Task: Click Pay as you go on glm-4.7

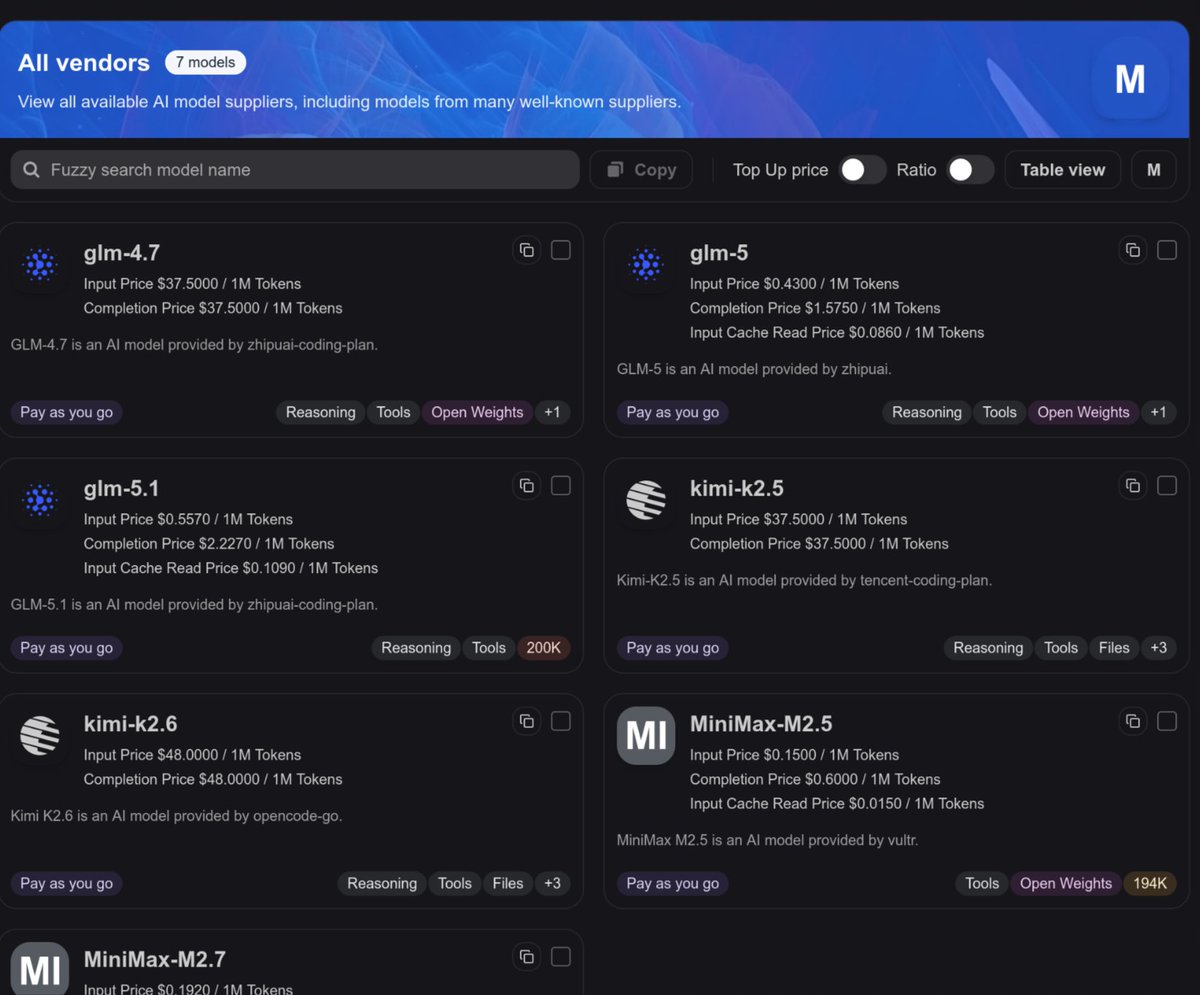Action: (67, 412)
